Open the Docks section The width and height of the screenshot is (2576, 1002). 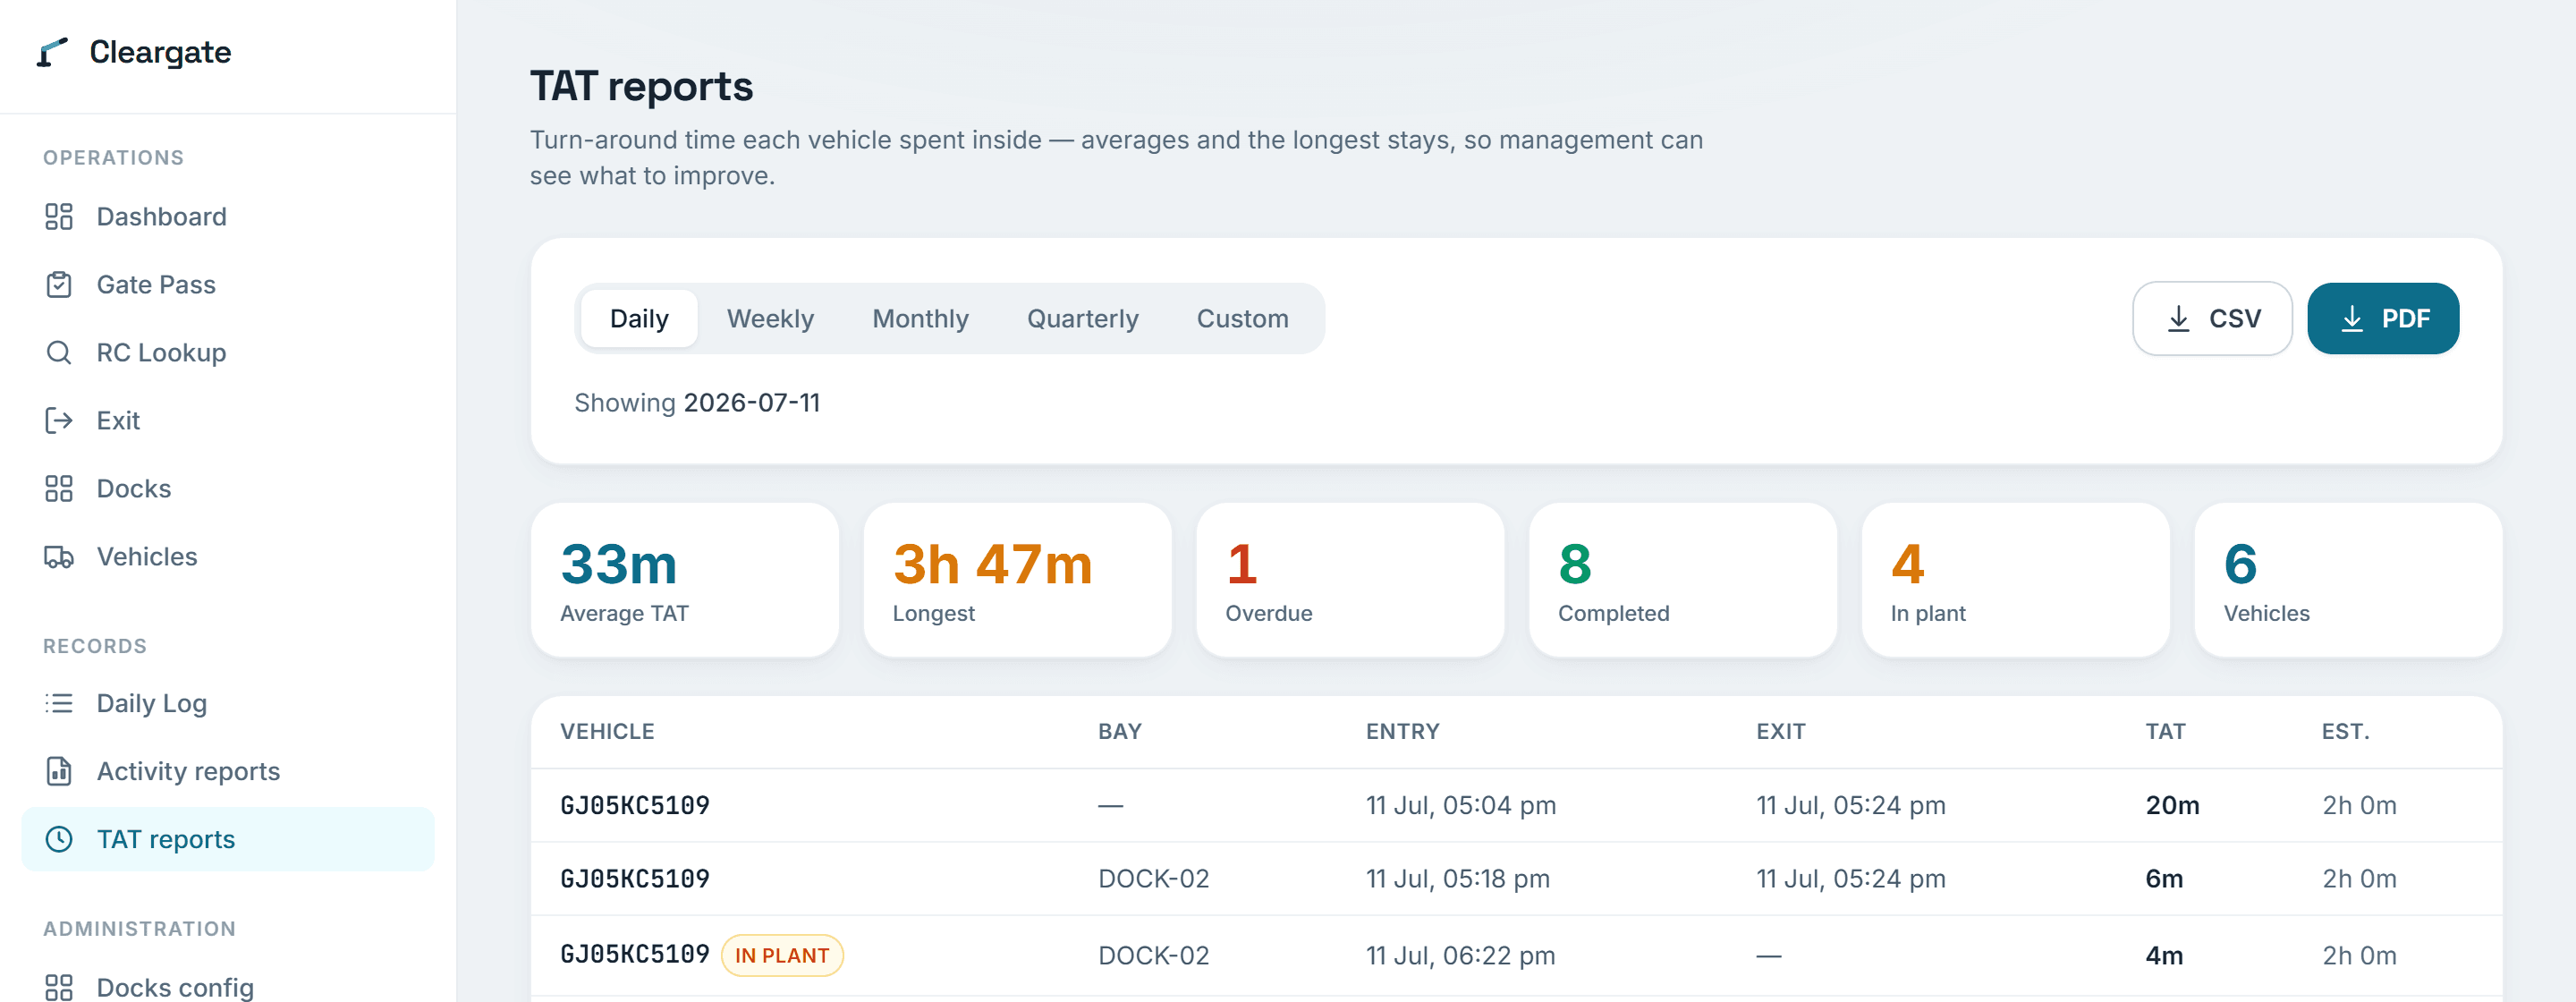(228, 489)
